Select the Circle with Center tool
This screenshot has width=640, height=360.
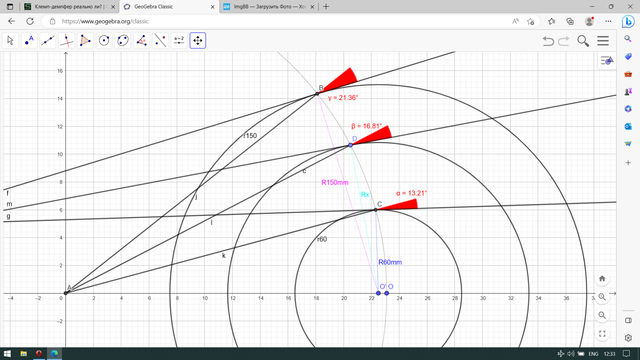(x=104, y=40)
